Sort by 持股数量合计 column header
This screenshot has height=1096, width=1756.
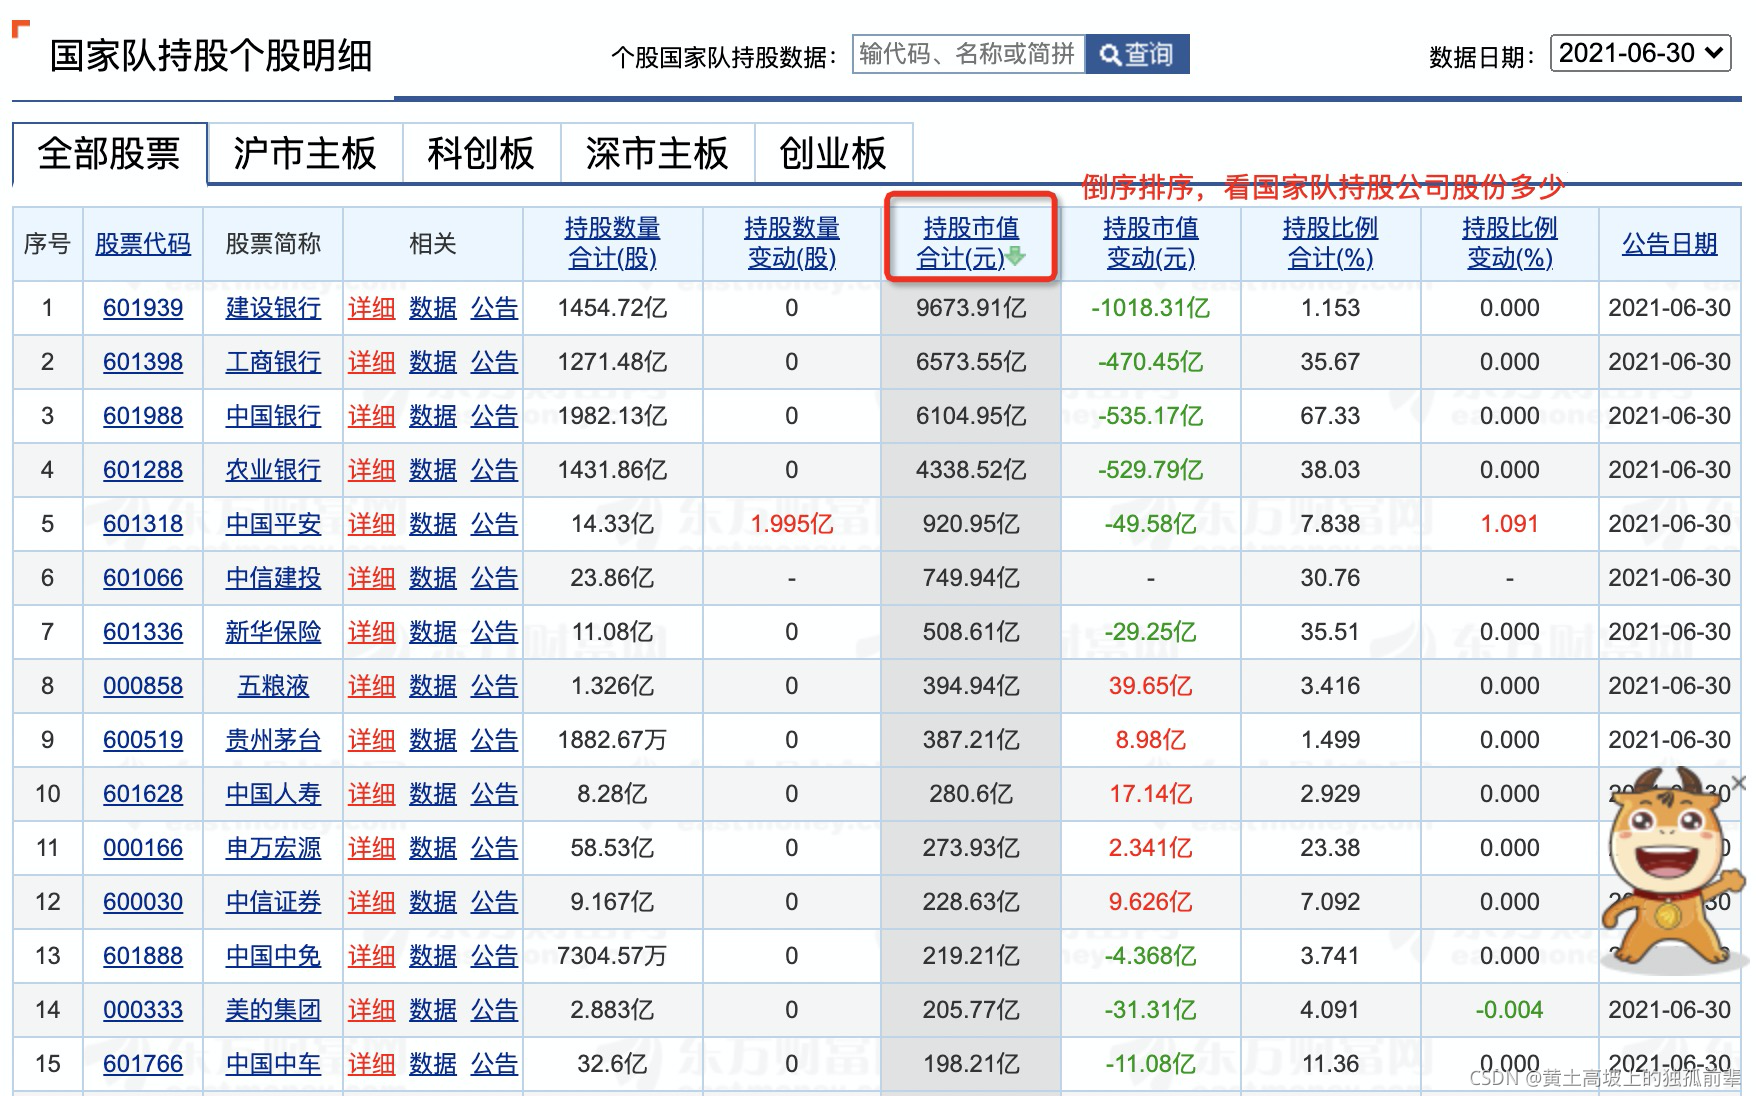612,243
